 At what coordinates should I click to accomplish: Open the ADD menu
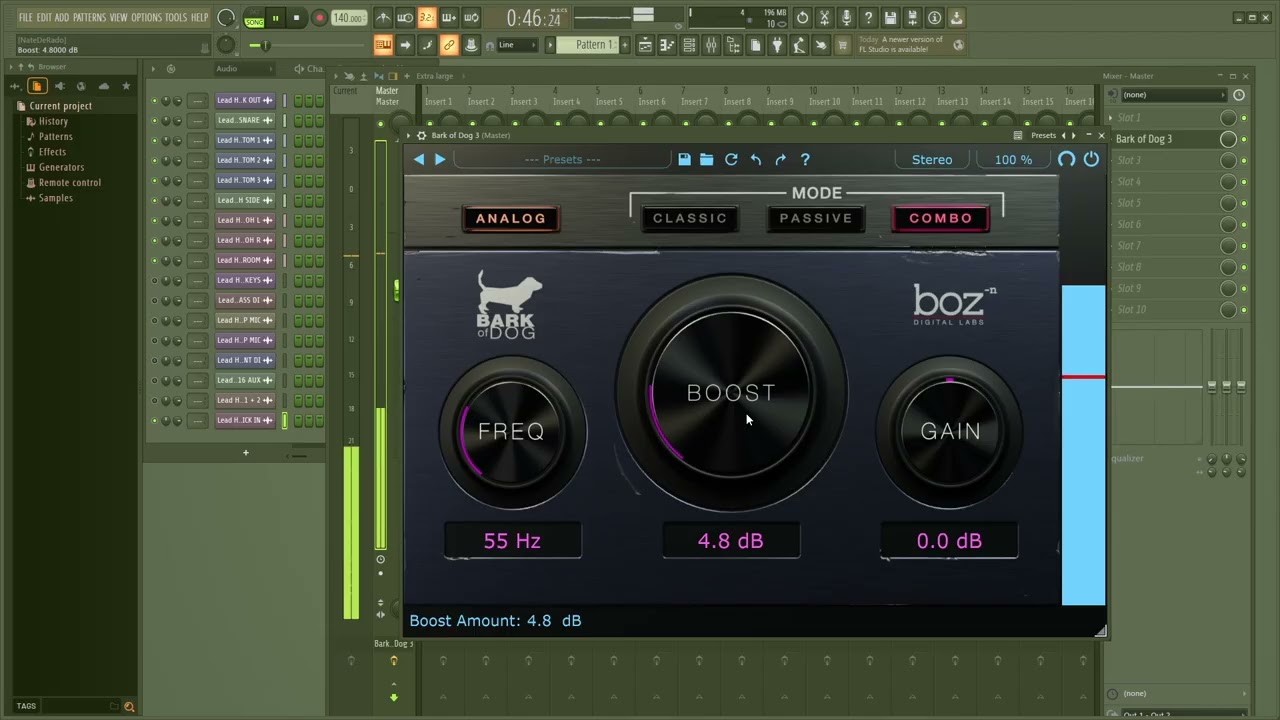point(62,18)
